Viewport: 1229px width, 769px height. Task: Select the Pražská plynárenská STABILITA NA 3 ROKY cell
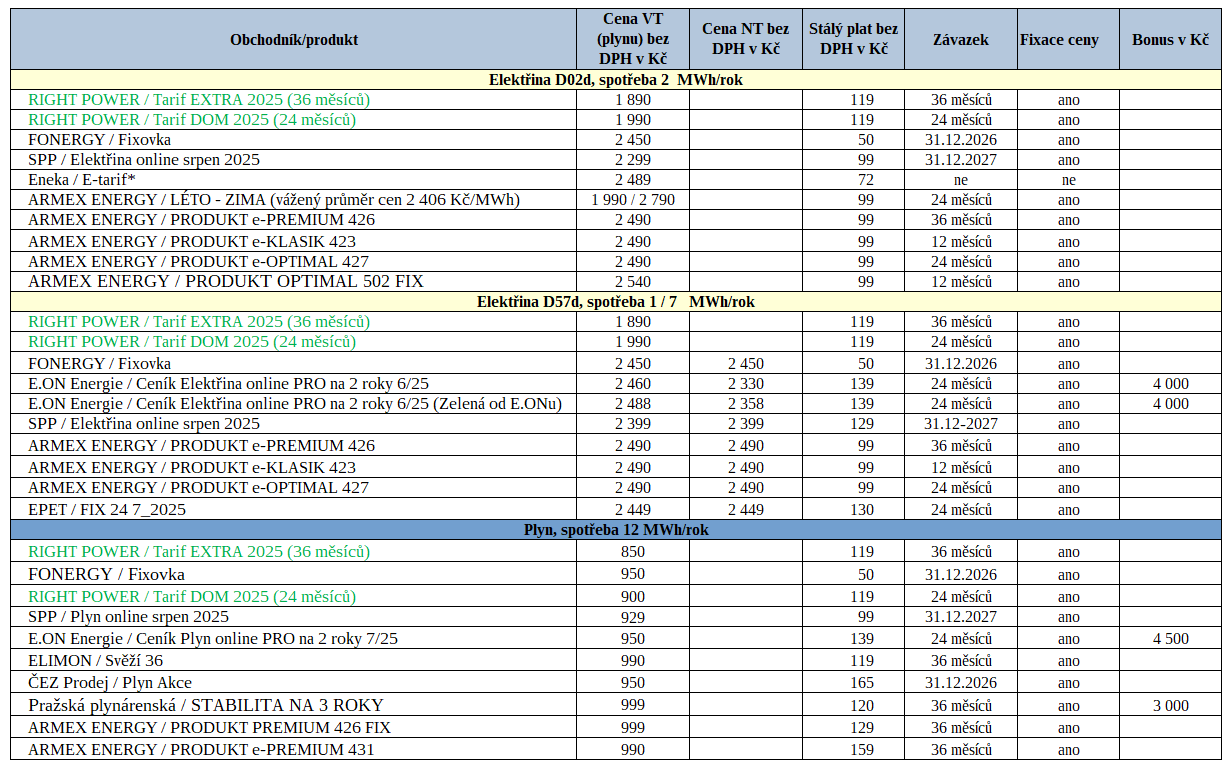(294, 705)
